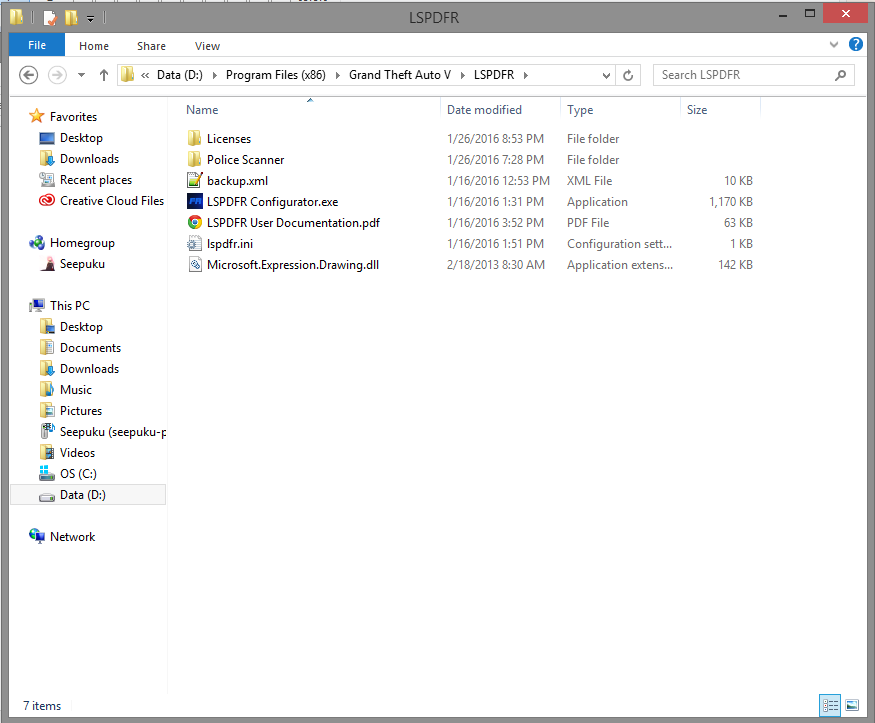This screenshot has width=875, height=723.
Task: Click the Properties quick access icon
Action: tap(50, 18)
